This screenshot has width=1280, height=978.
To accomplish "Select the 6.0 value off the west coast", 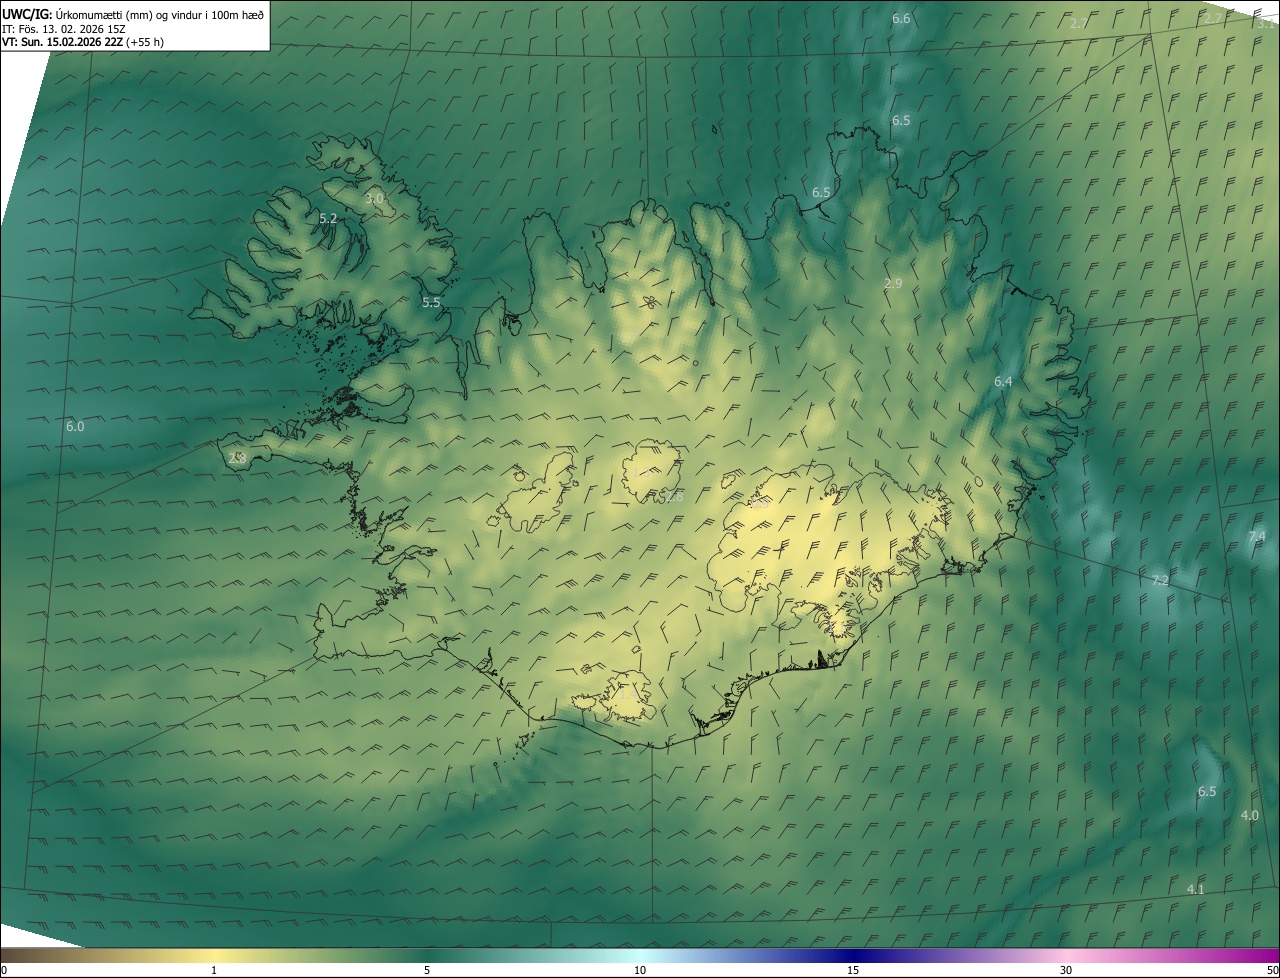I will [x=75, y=427].
